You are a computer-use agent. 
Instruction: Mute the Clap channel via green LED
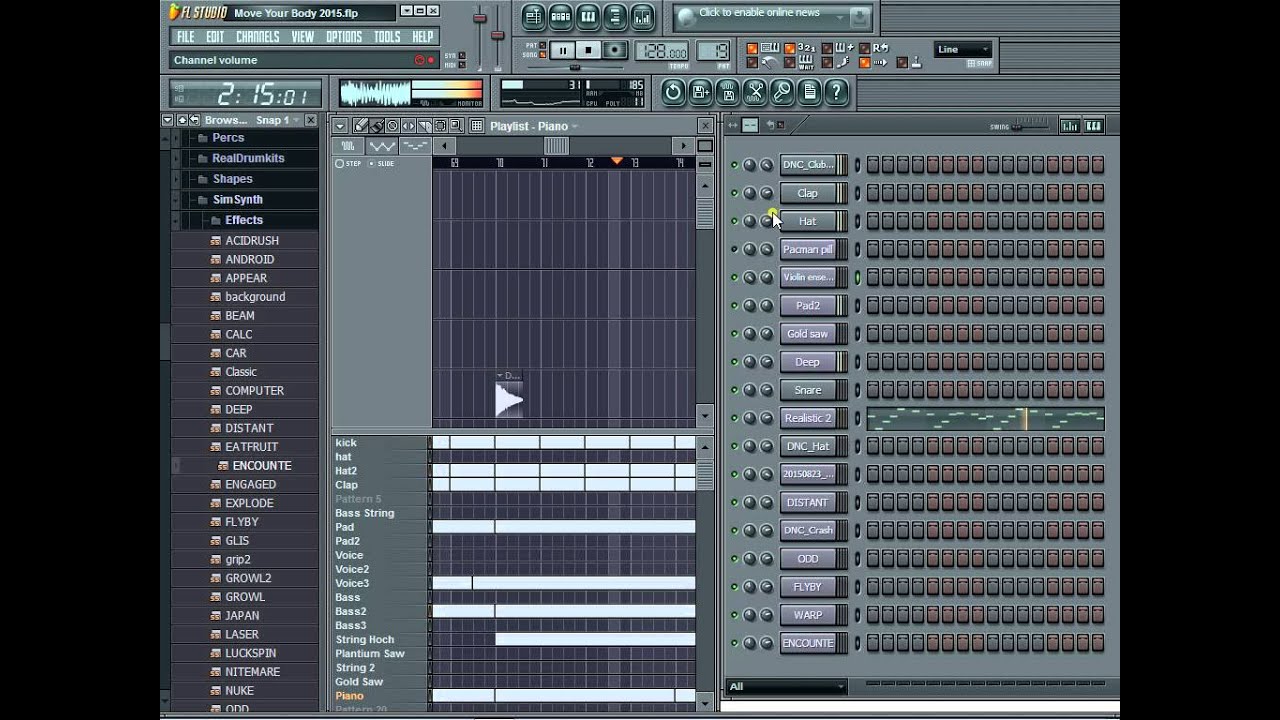734,193
